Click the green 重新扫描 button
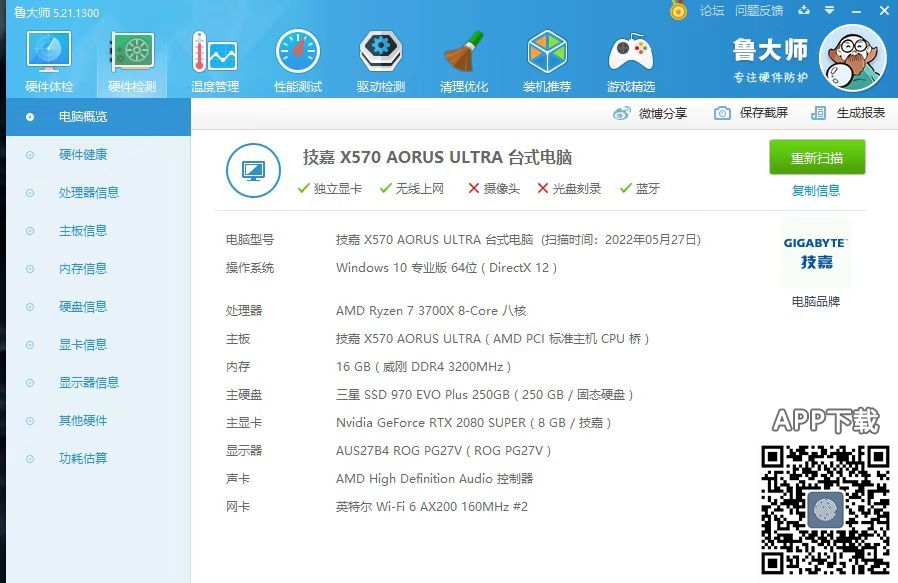 pos(816,158)
